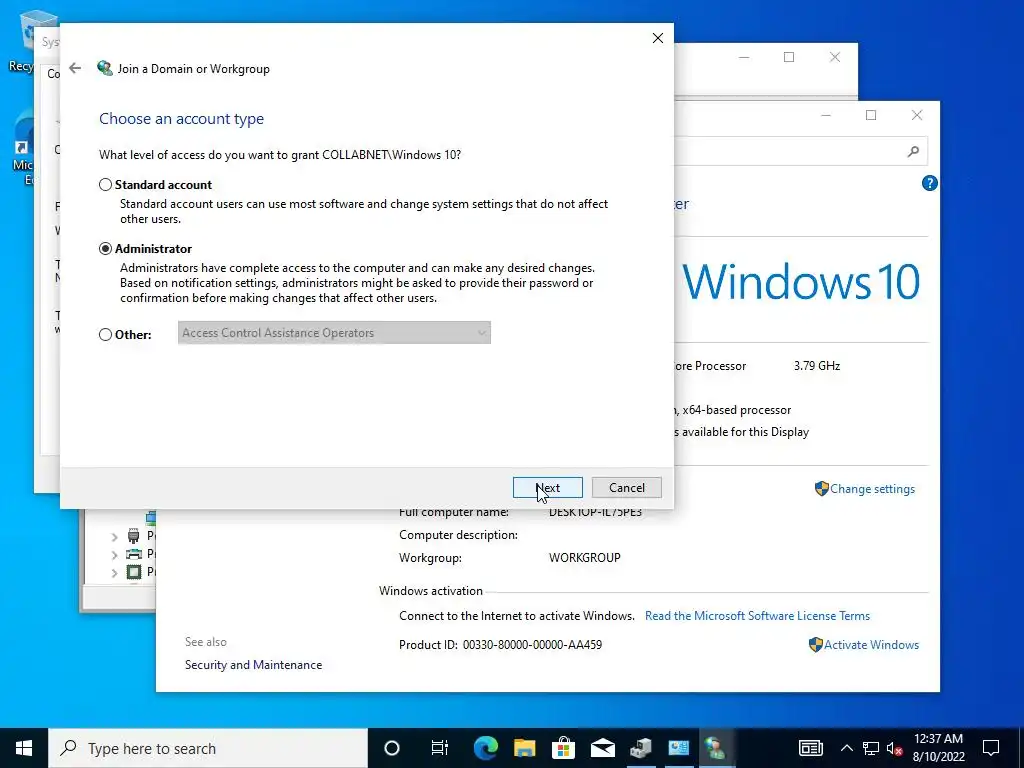Image resolution: width=1024 pixels, height=768 pixels.
Task: Click the search magnifier in System window
Action: click(x=913, y=152)
